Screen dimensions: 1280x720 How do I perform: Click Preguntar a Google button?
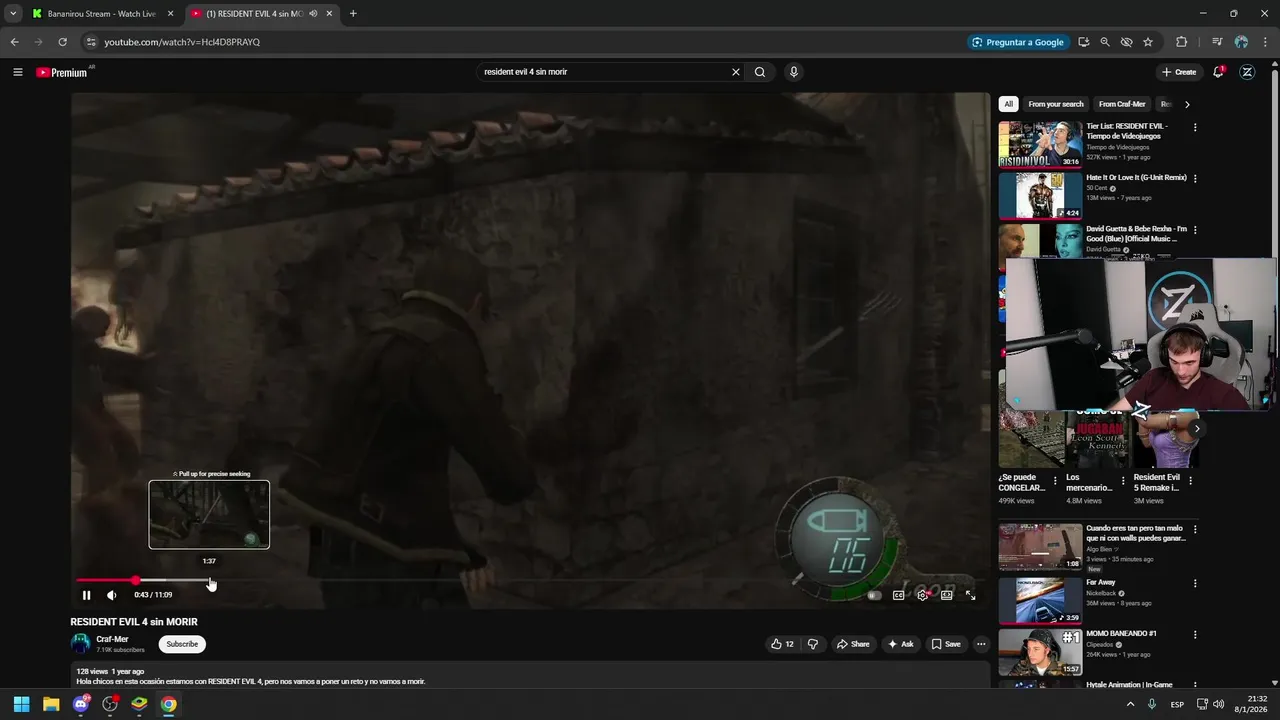[x=1018, y=42]
